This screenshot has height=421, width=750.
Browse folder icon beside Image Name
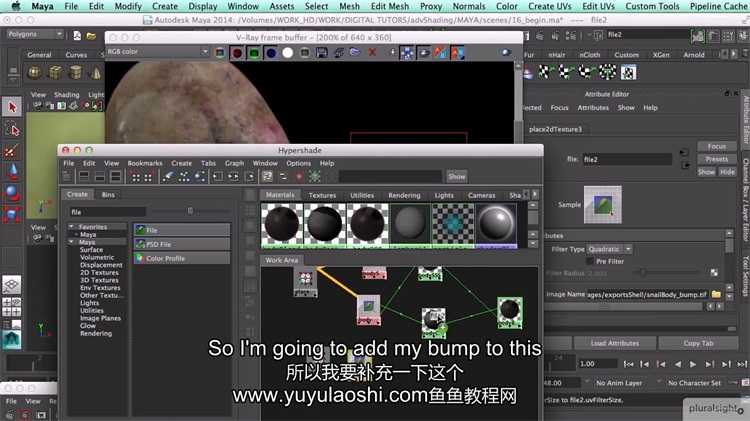coord(716,294)
